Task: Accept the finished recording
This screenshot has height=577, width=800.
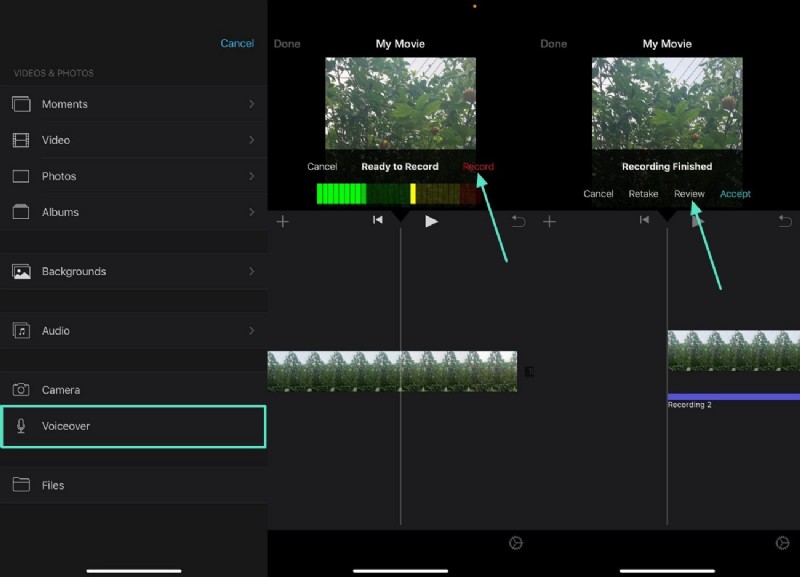Action: point(735,193)
